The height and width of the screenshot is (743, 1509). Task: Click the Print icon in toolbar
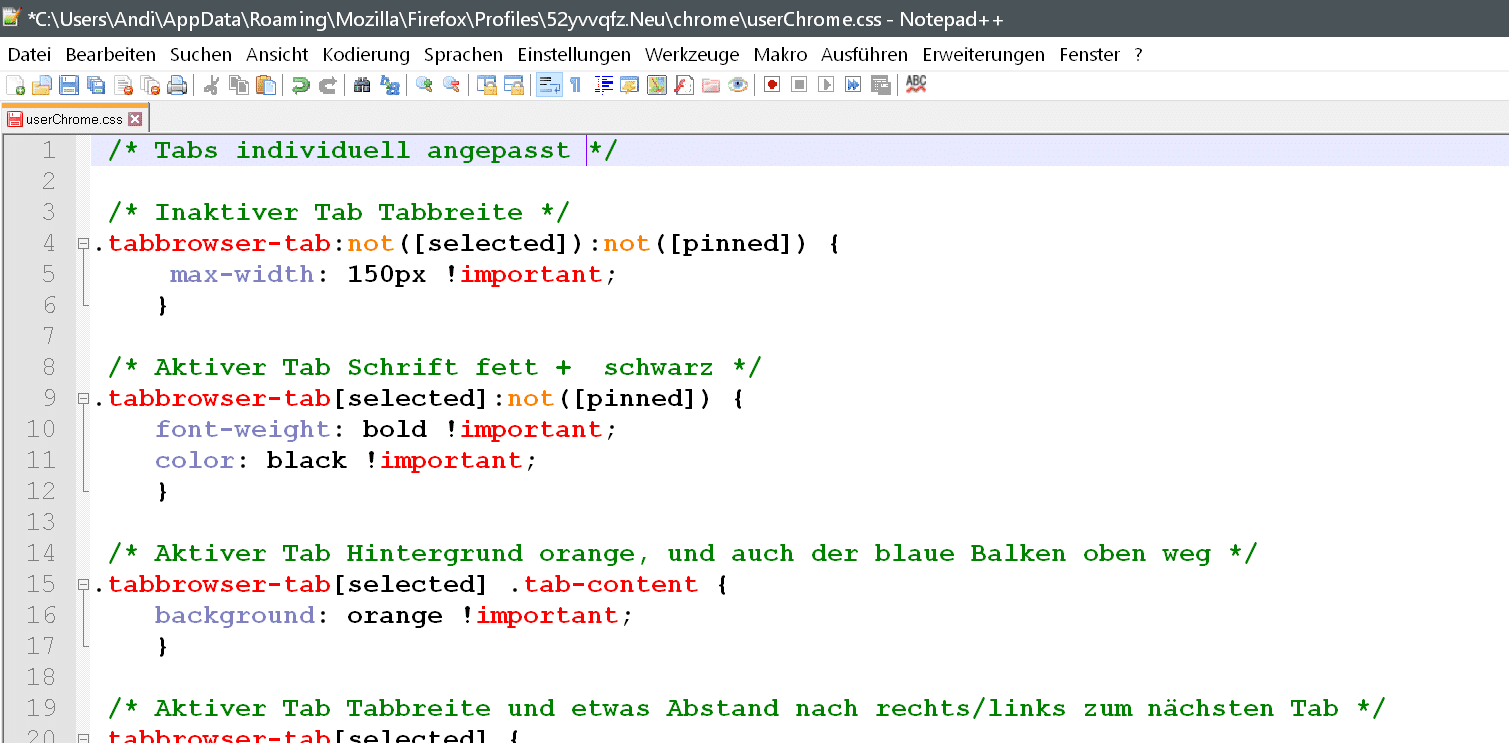click(178, 85)
